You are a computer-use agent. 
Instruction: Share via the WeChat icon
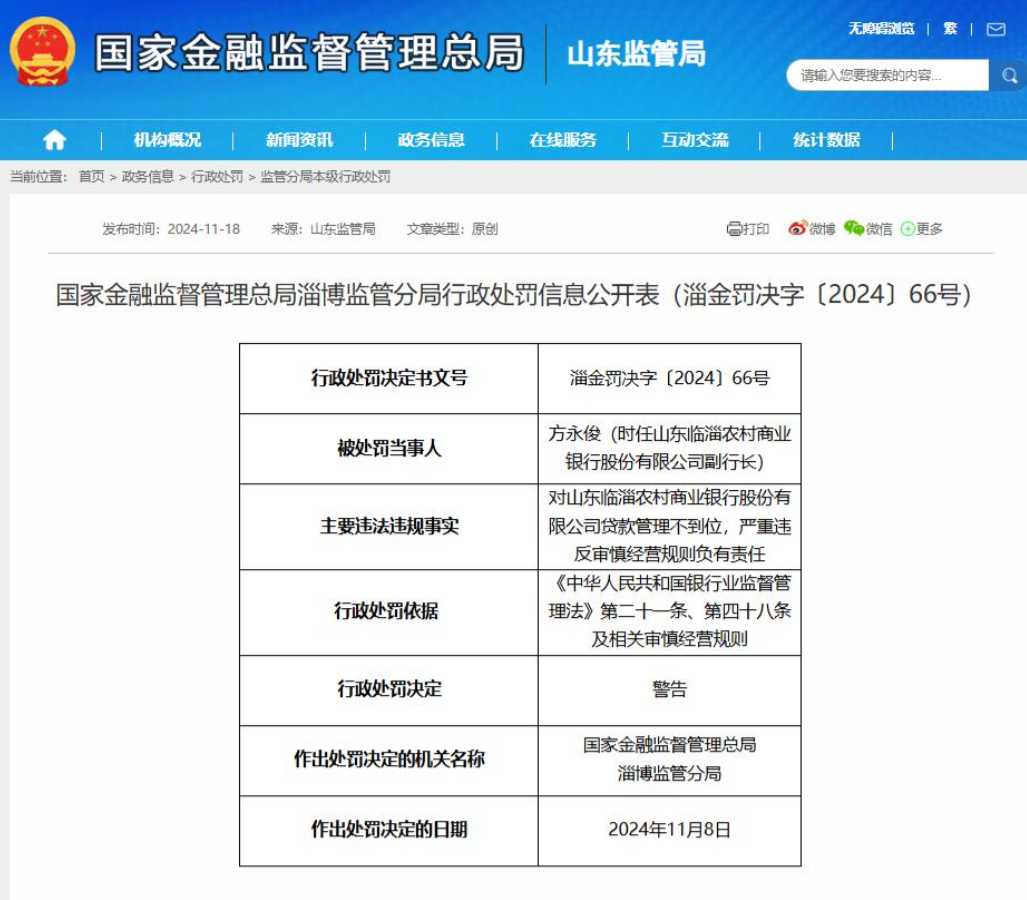point(853,228)
